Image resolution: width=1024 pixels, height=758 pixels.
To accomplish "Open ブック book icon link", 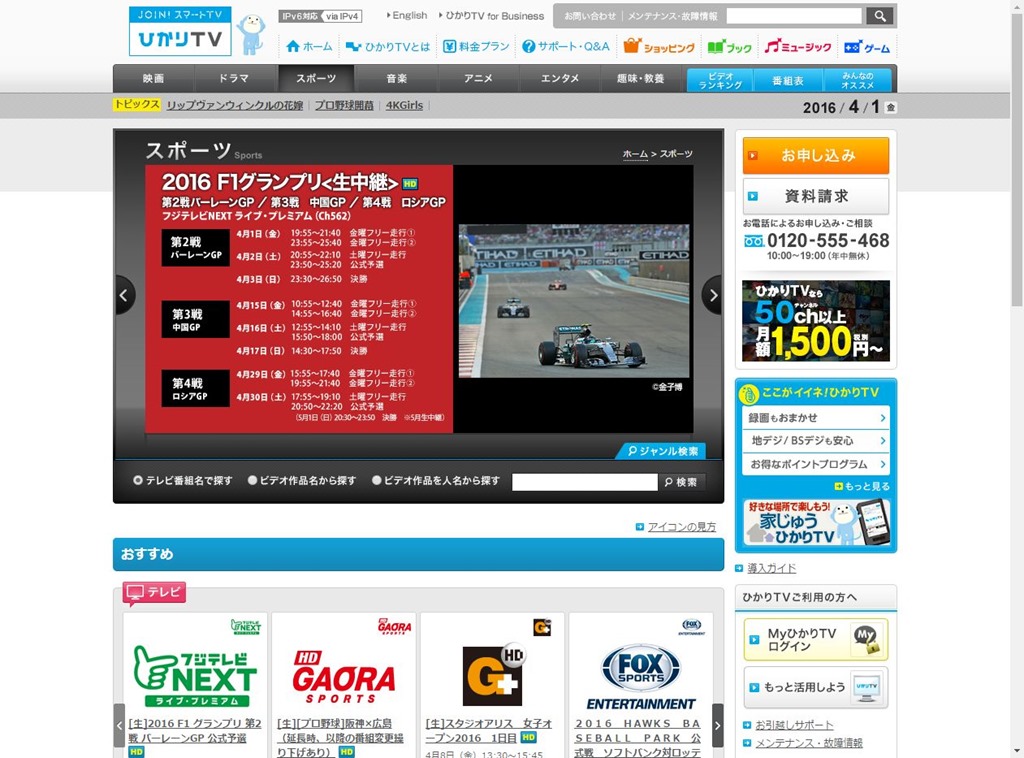I will pos(729,47).
